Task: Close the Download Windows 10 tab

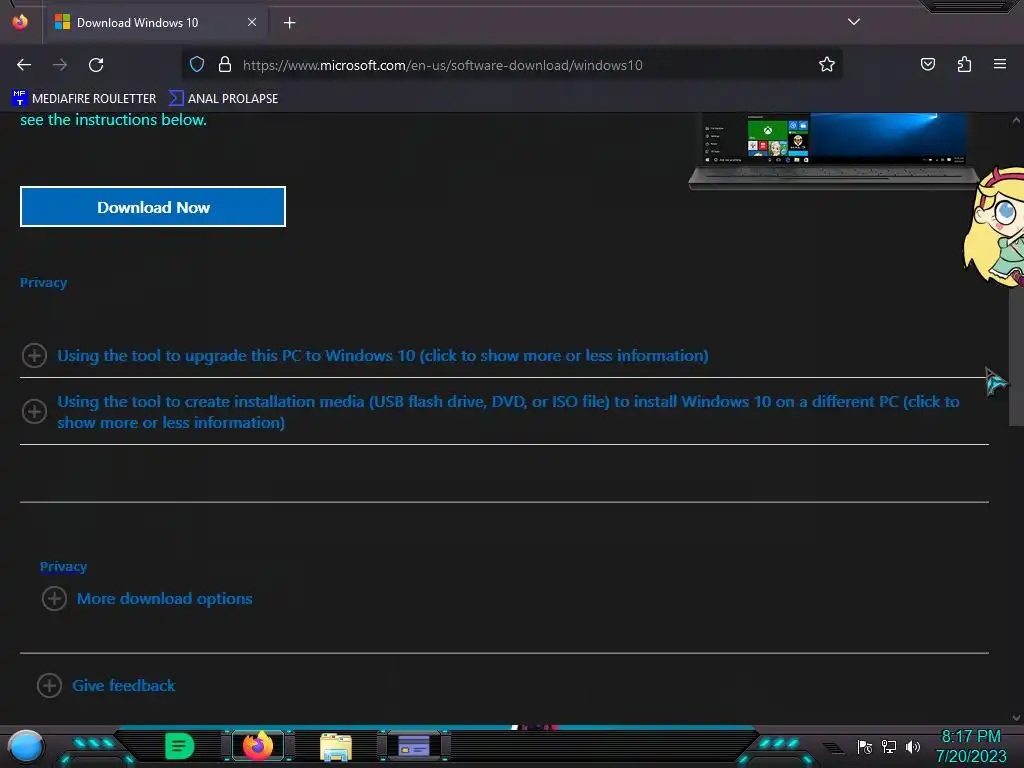Action: [252, 22]
